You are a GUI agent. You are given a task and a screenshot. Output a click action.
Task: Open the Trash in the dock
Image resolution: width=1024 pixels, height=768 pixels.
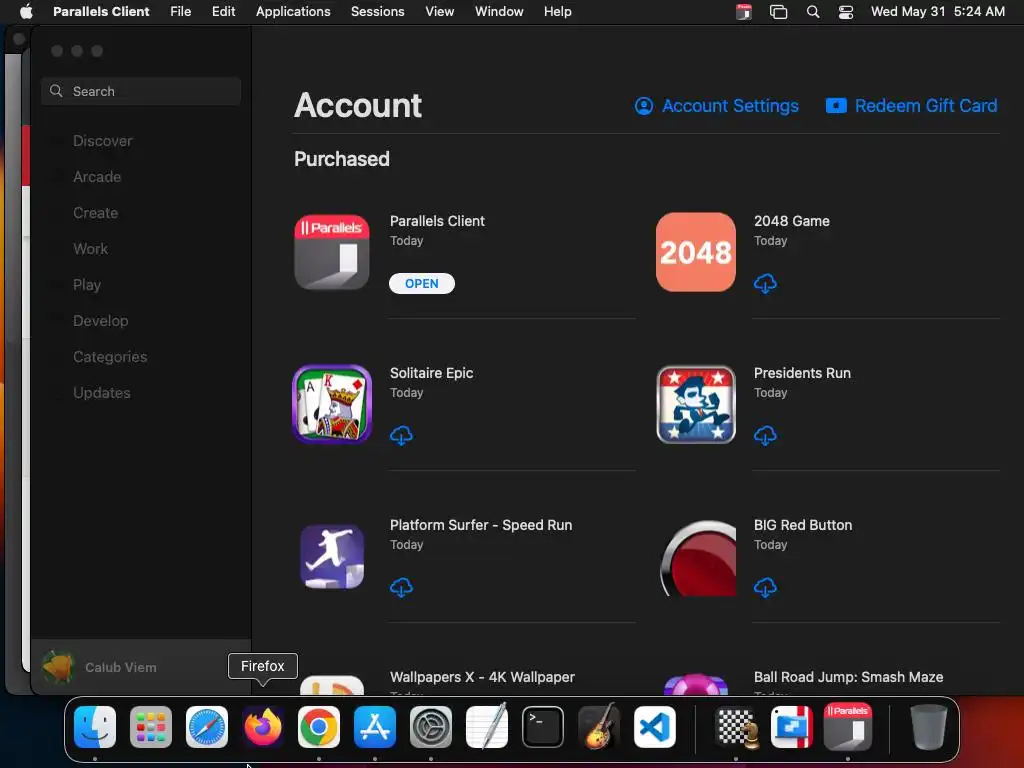coord(929,727)
